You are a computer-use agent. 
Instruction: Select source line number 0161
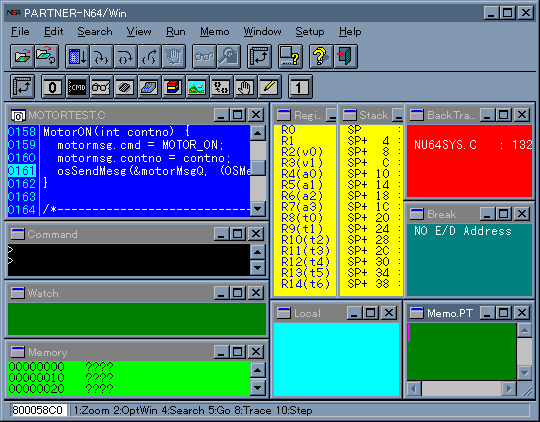22,171
